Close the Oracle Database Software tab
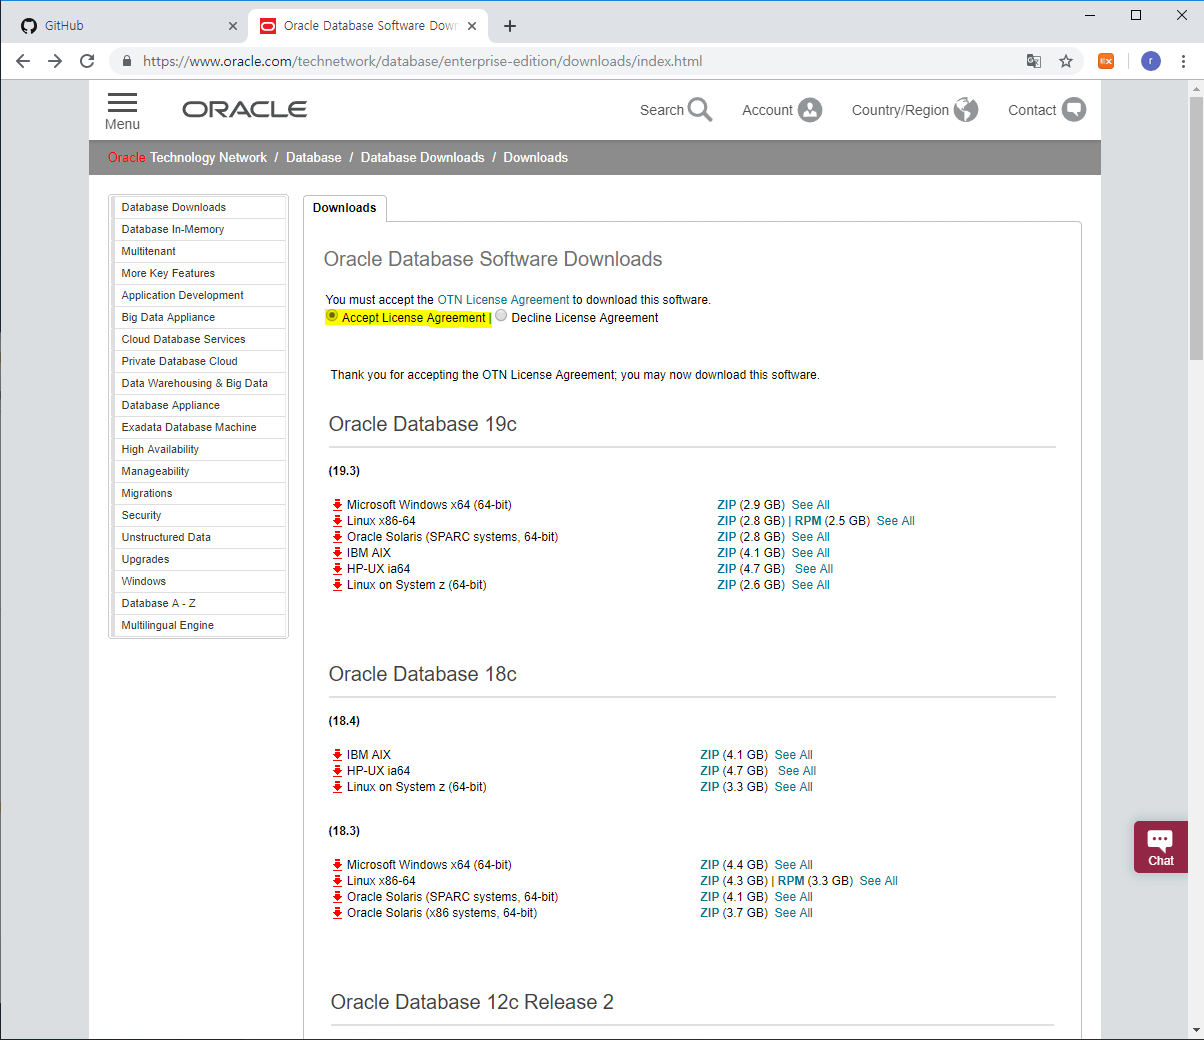The image size is (1204, 1040). click(x=473, y=26)
